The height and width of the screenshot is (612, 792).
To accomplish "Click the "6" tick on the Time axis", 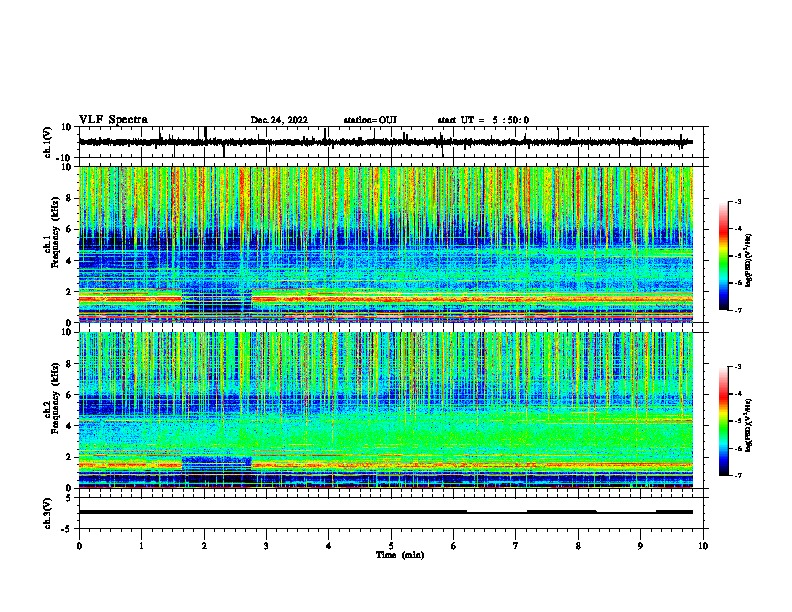I will click(453, 546).
